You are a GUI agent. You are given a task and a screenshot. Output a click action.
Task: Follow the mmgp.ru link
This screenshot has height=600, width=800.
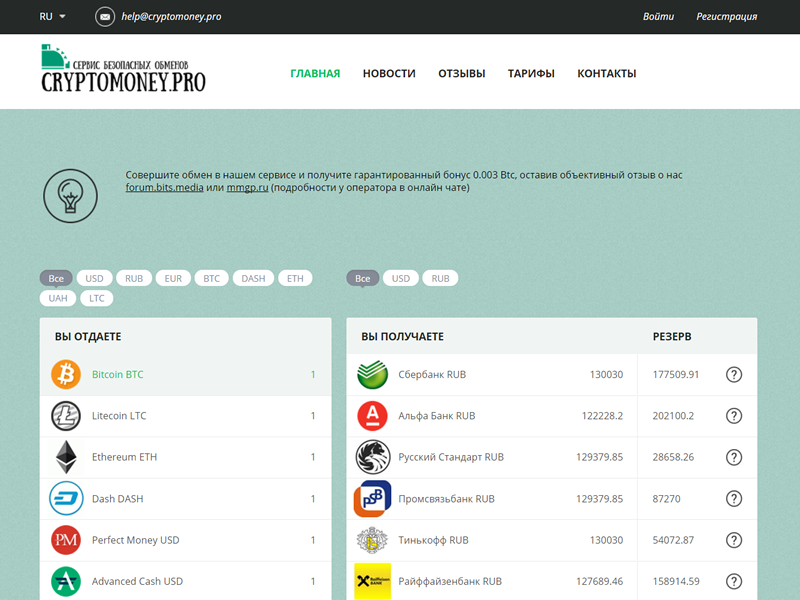[247, 187]
